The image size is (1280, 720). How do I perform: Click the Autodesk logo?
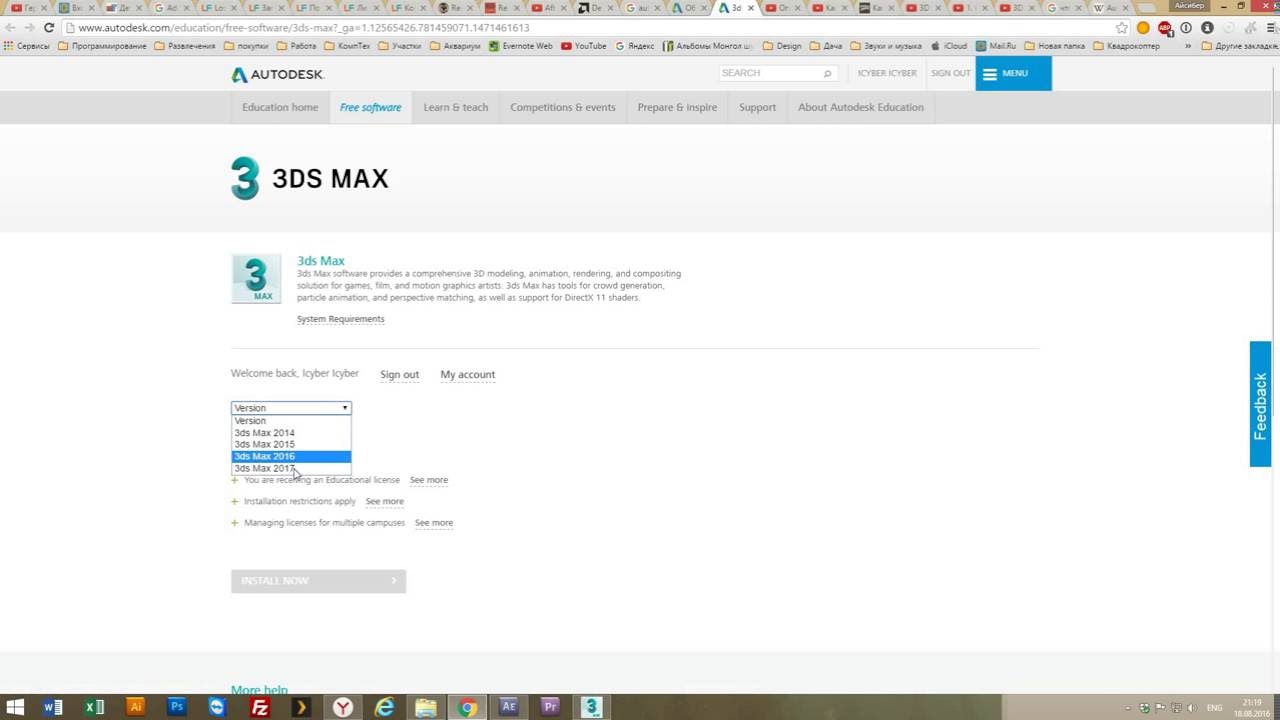[x=278, y=74]
